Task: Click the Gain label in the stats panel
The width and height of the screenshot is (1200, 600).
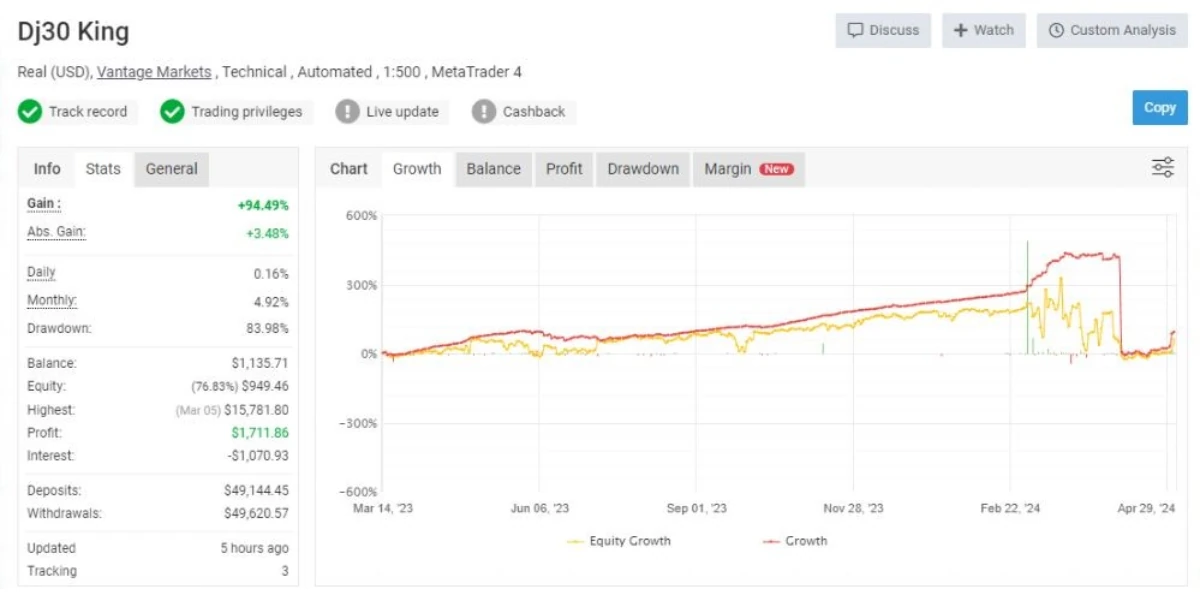Action: click(x=44, y=204)
